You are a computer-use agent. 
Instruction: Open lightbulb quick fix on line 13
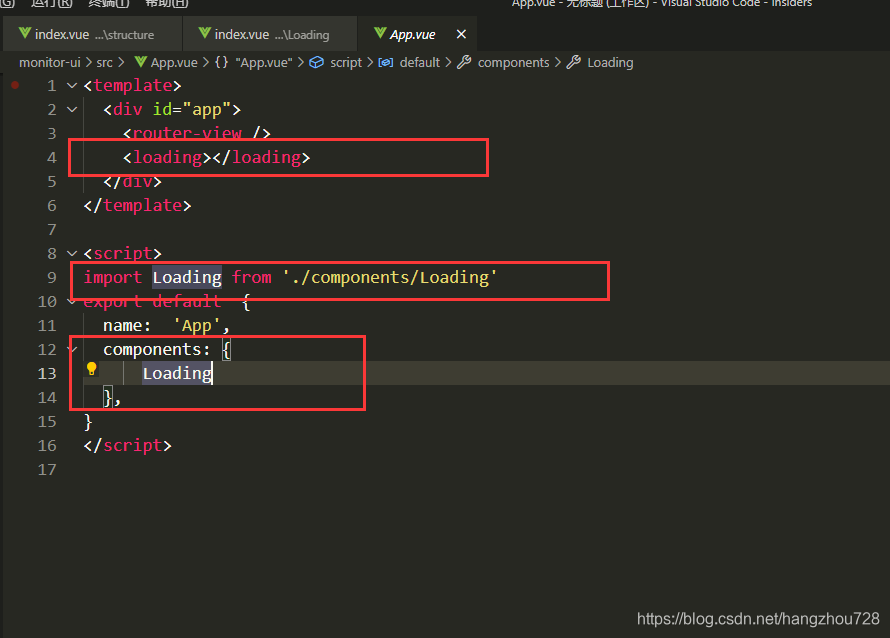(91, 369)
